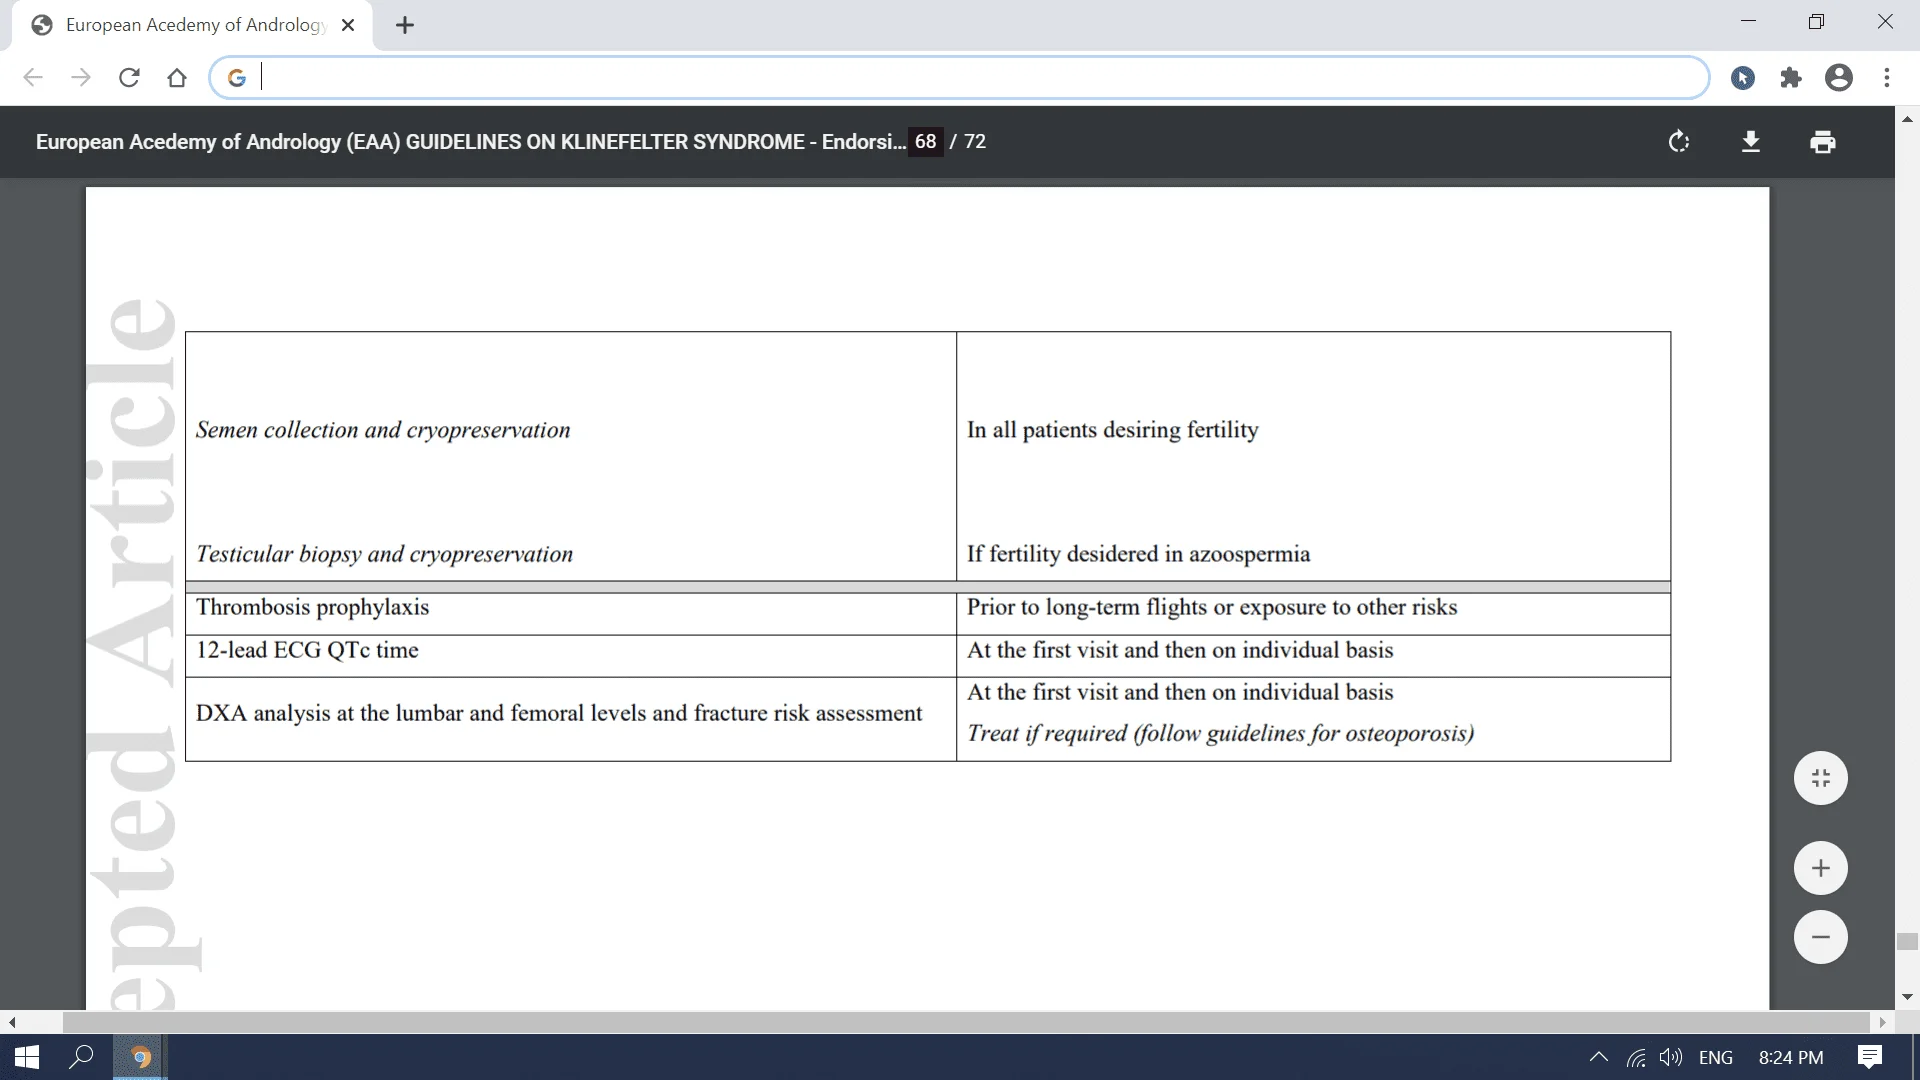Go back to the previous page
Image resolution: width=1920 pixels, height=1080 pixels.
tap(33, 78)
